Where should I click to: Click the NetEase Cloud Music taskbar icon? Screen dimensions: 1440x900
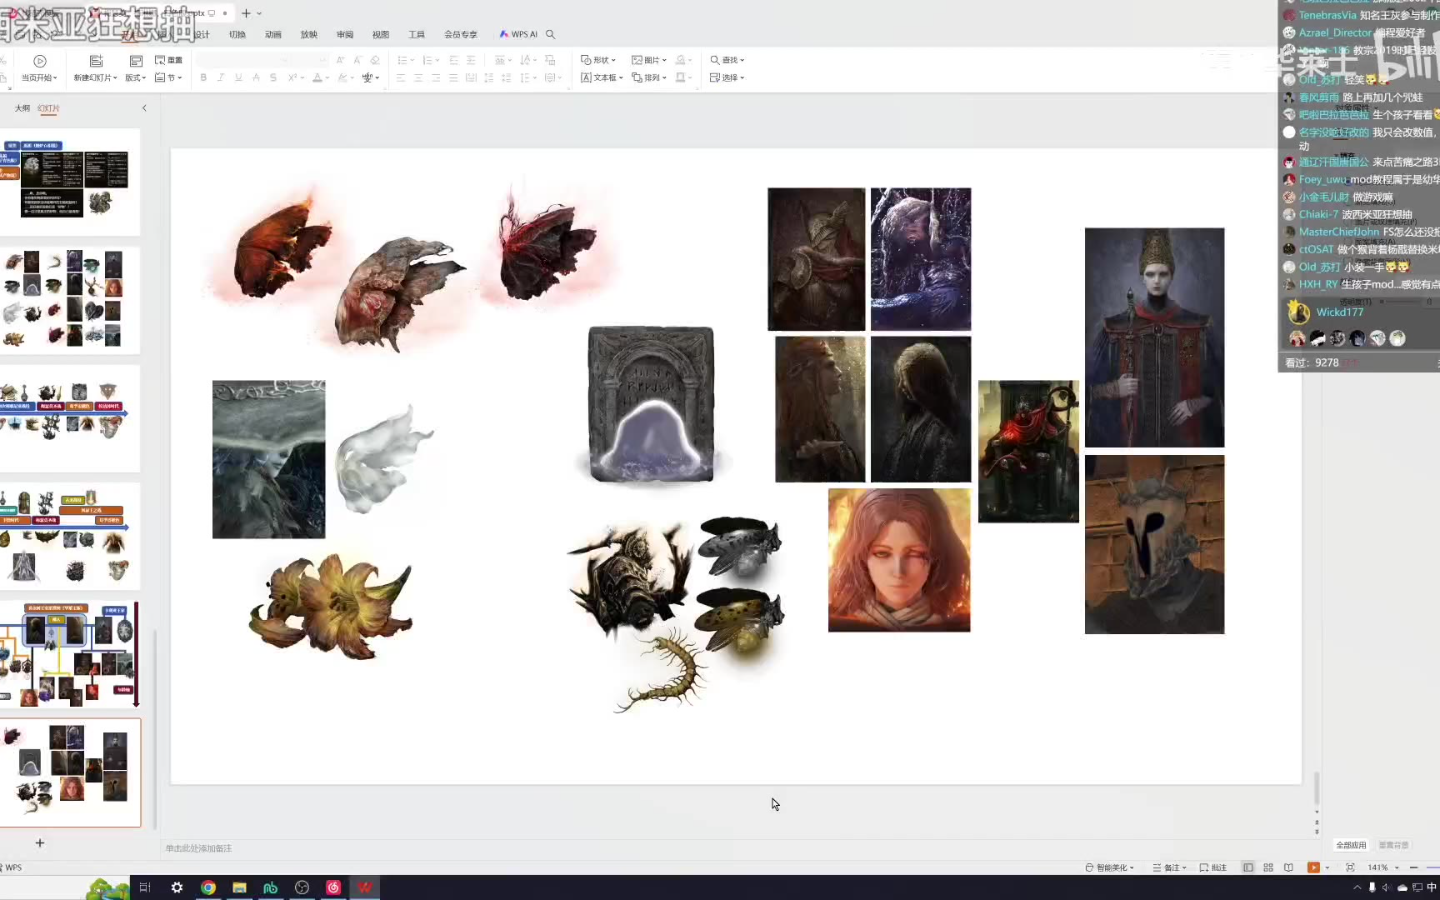333,887
